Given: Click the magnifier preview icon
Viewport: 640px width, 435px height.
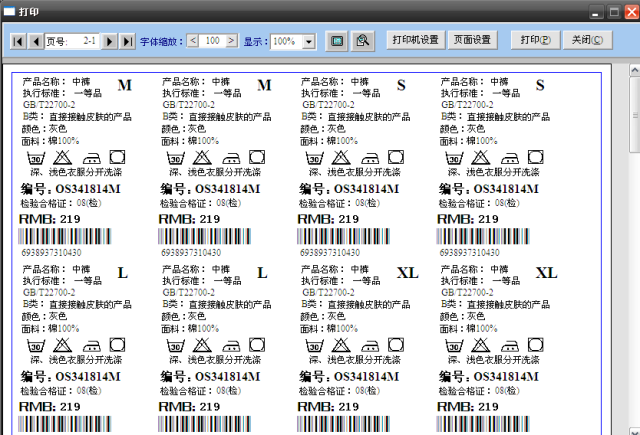Looking at the screenshot, I should tap(364, 41).
